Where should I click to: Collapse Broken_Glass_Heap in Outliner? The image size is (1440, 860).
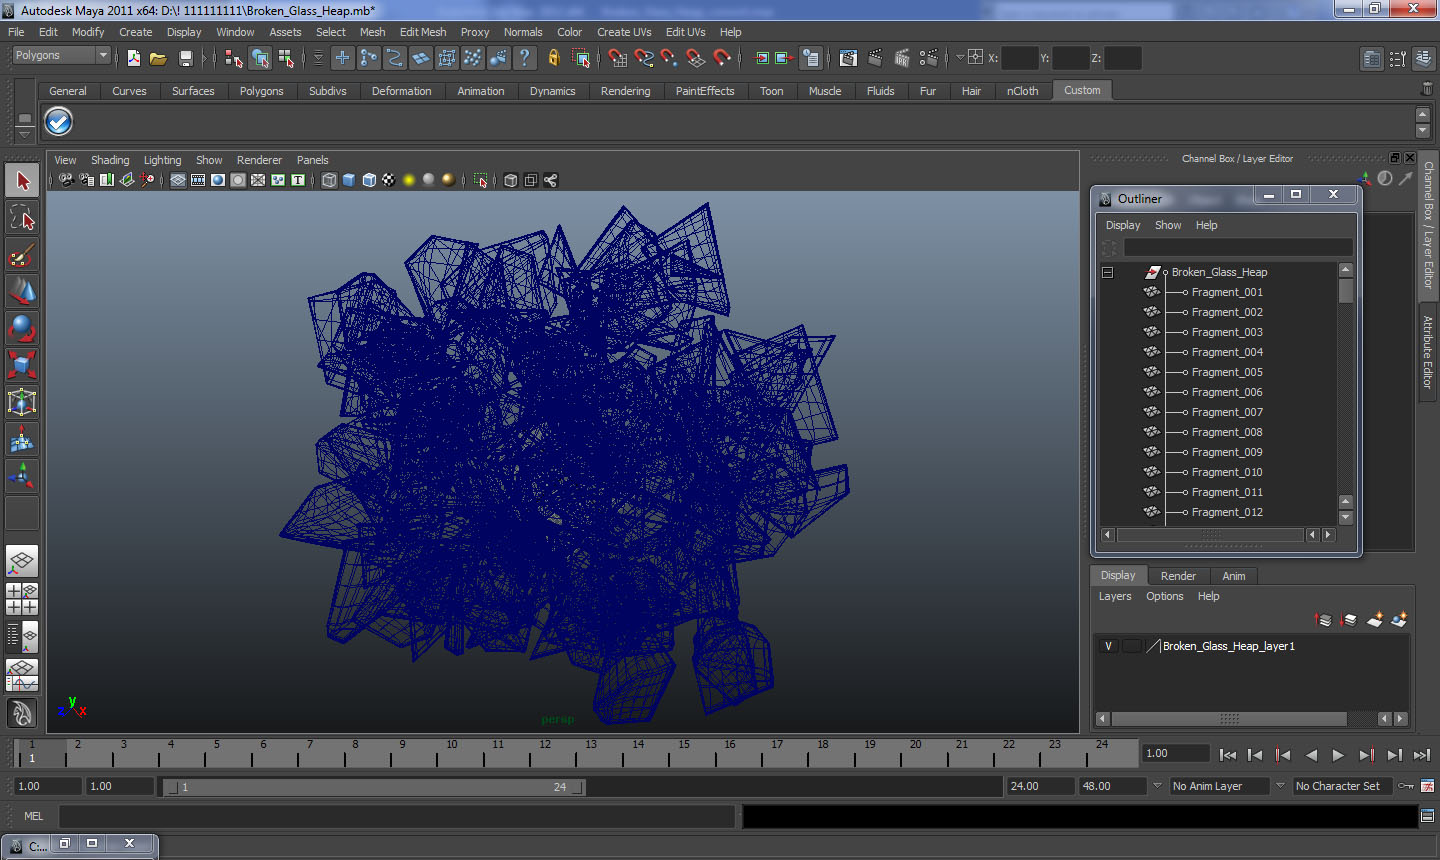(x=1108, y=272)
